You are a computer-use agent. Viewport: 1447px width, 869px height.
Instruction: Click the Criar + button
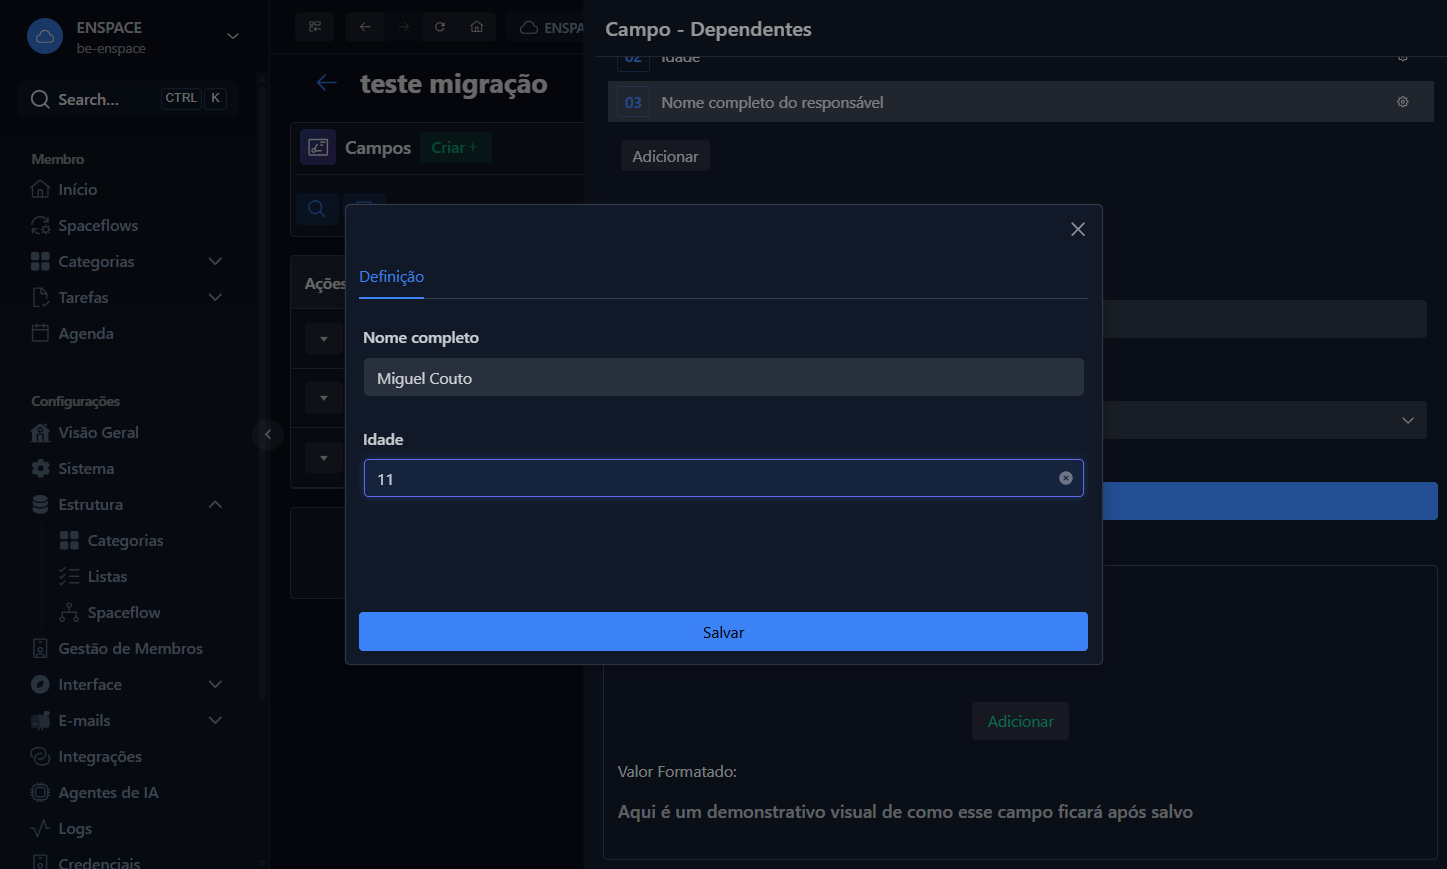[455, 148]
